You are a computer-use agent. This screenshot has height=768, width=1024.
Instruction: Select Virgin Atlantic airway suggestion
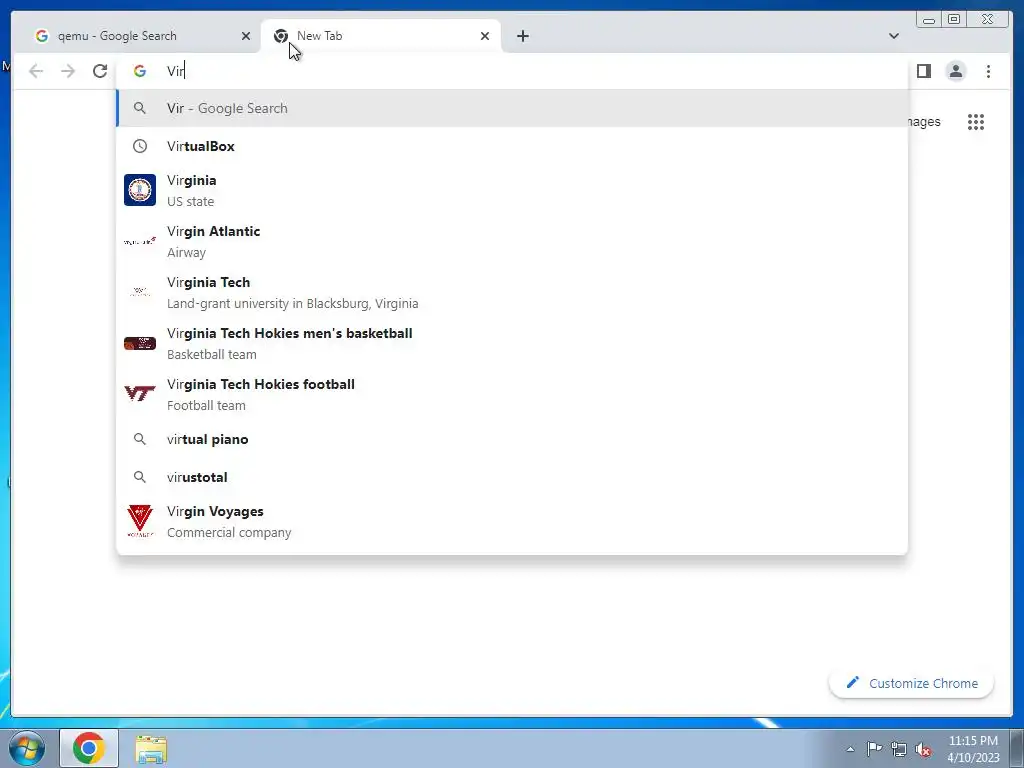513,241
